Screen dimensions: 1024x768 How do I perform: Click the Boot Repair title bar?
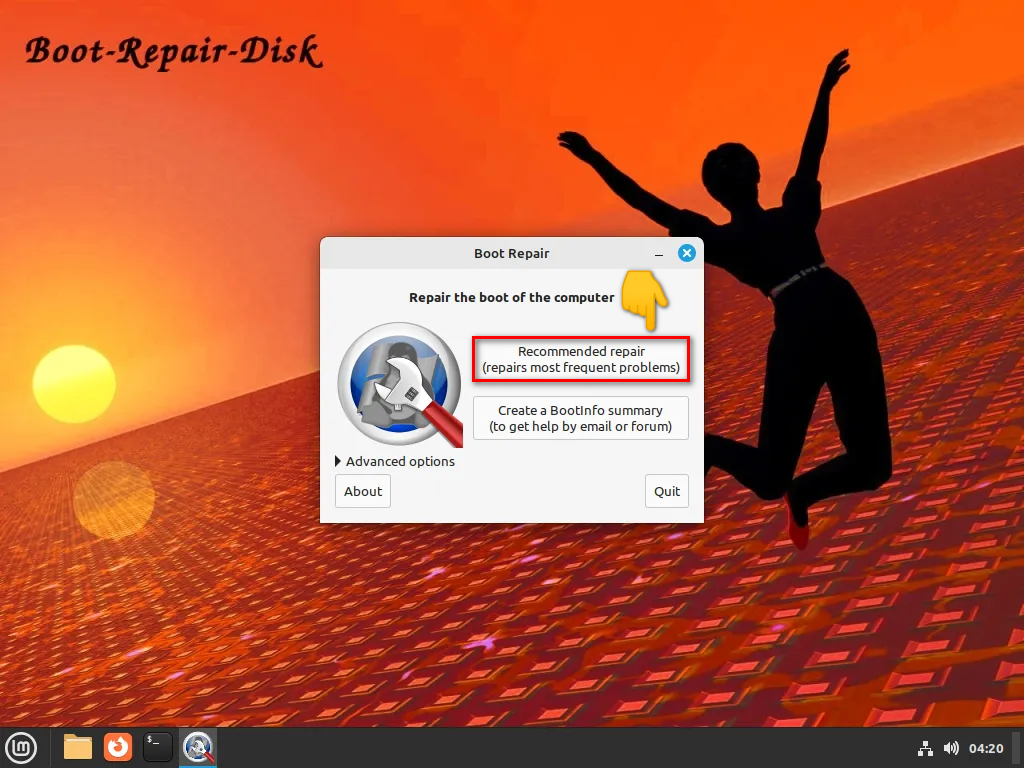512,253
